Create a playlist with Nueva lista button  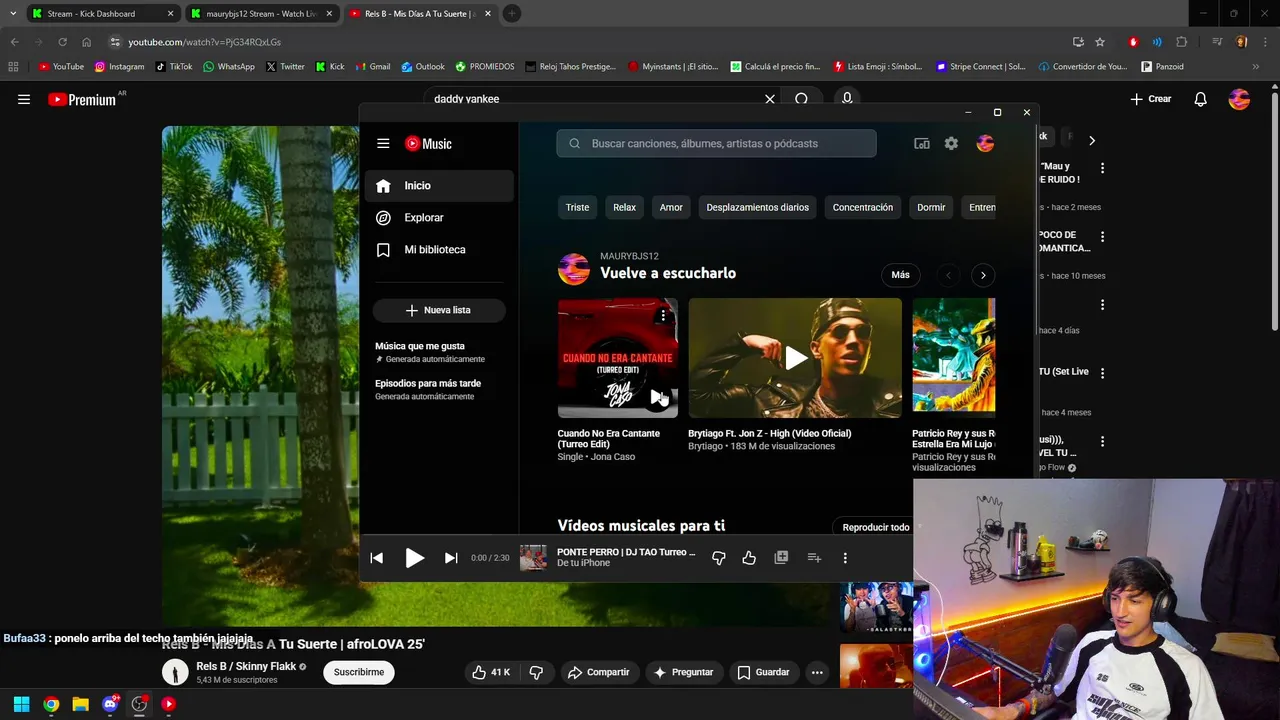[439, 310]
